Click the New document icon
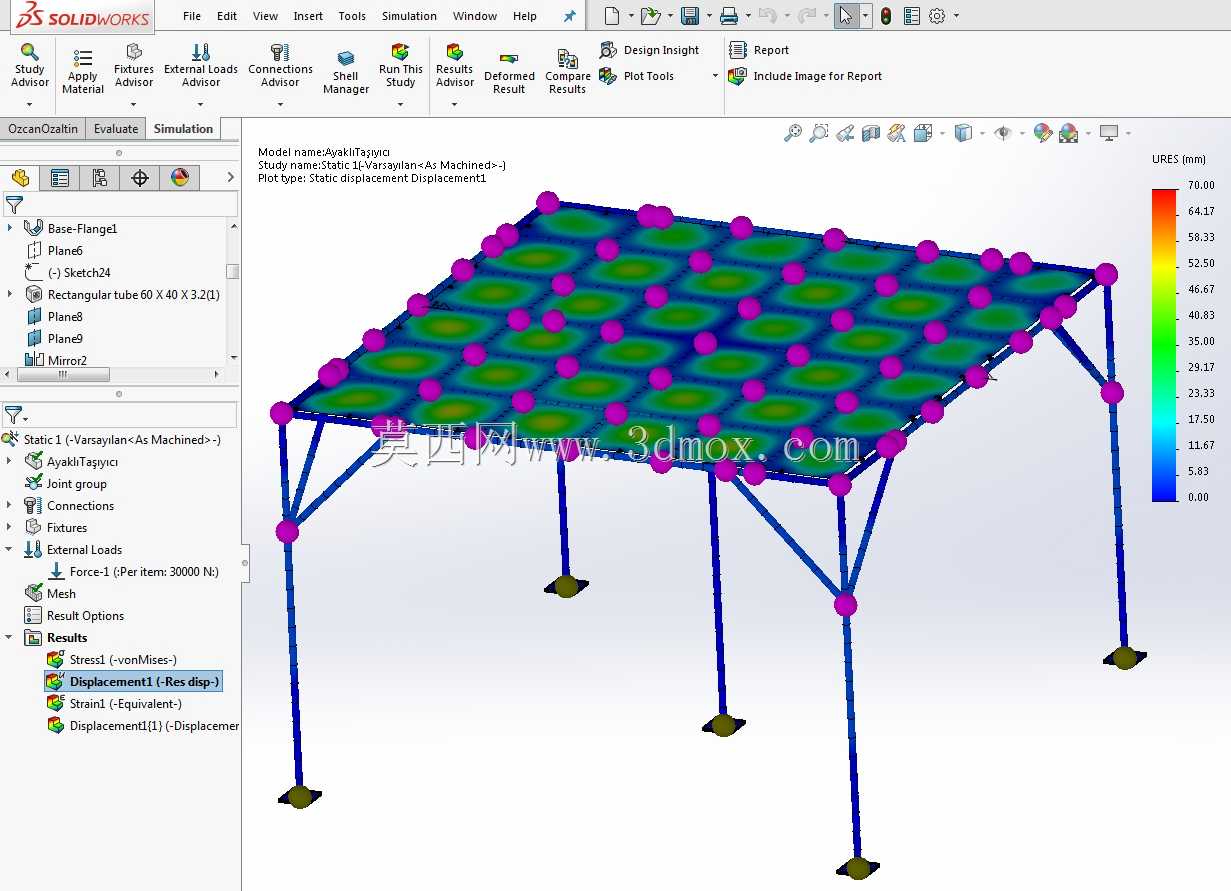Screen dimensions: 1231x891 pyautogui.click(x=612, y=16)
